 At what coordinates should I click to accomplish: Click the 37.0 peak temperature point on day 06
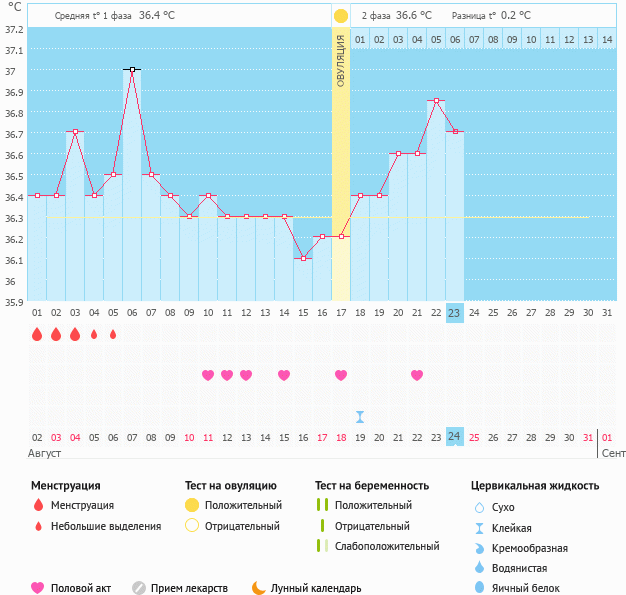[132, 70]
